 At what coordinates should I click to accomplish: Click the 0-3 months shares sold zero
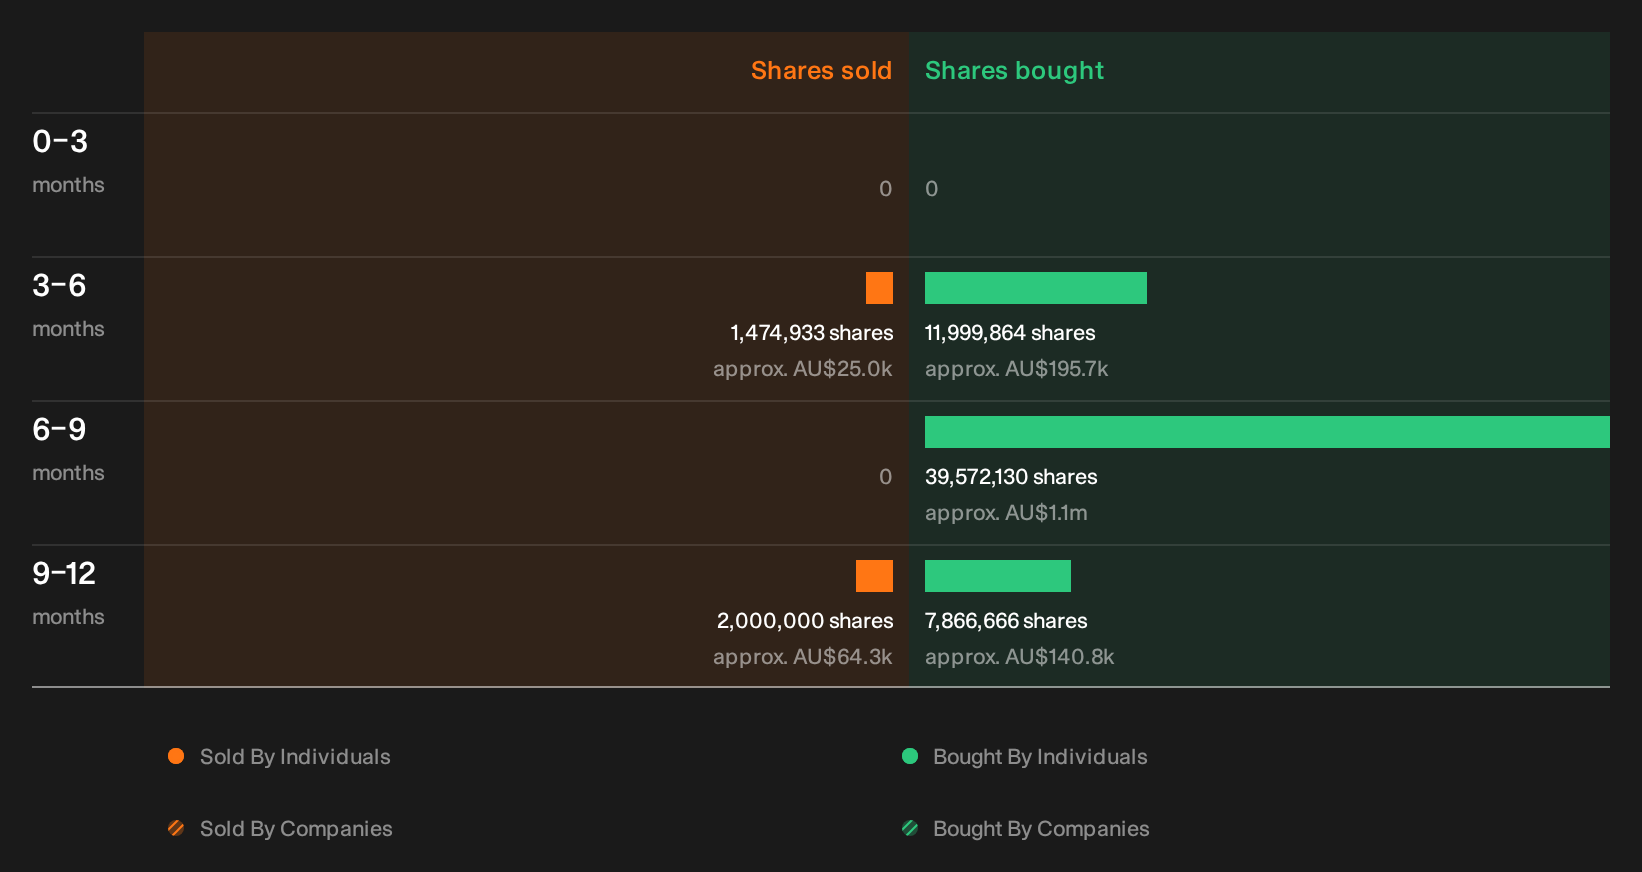pyautogui.click(x=885, y=189)
